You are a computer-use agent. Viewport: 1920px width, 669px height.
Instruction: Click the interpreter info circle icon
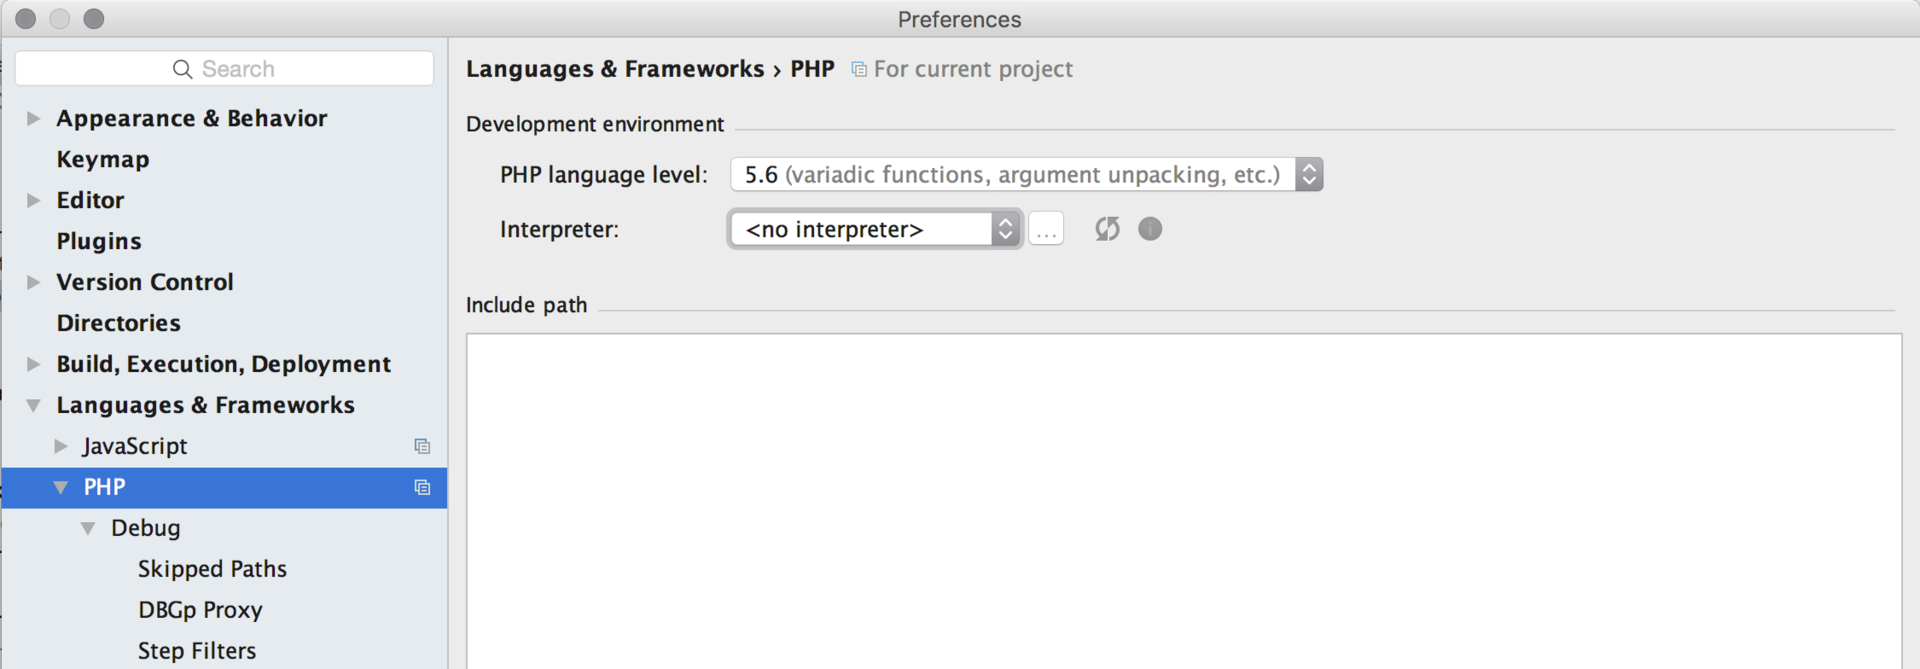(1150, 229)
